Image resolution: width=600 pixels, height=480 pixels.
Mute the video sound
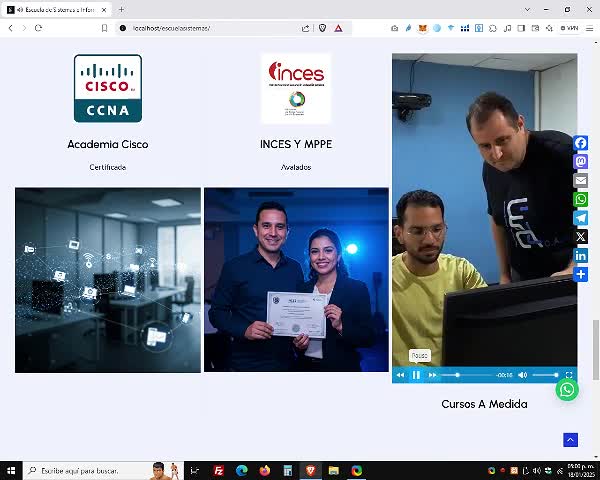[522, 375]
